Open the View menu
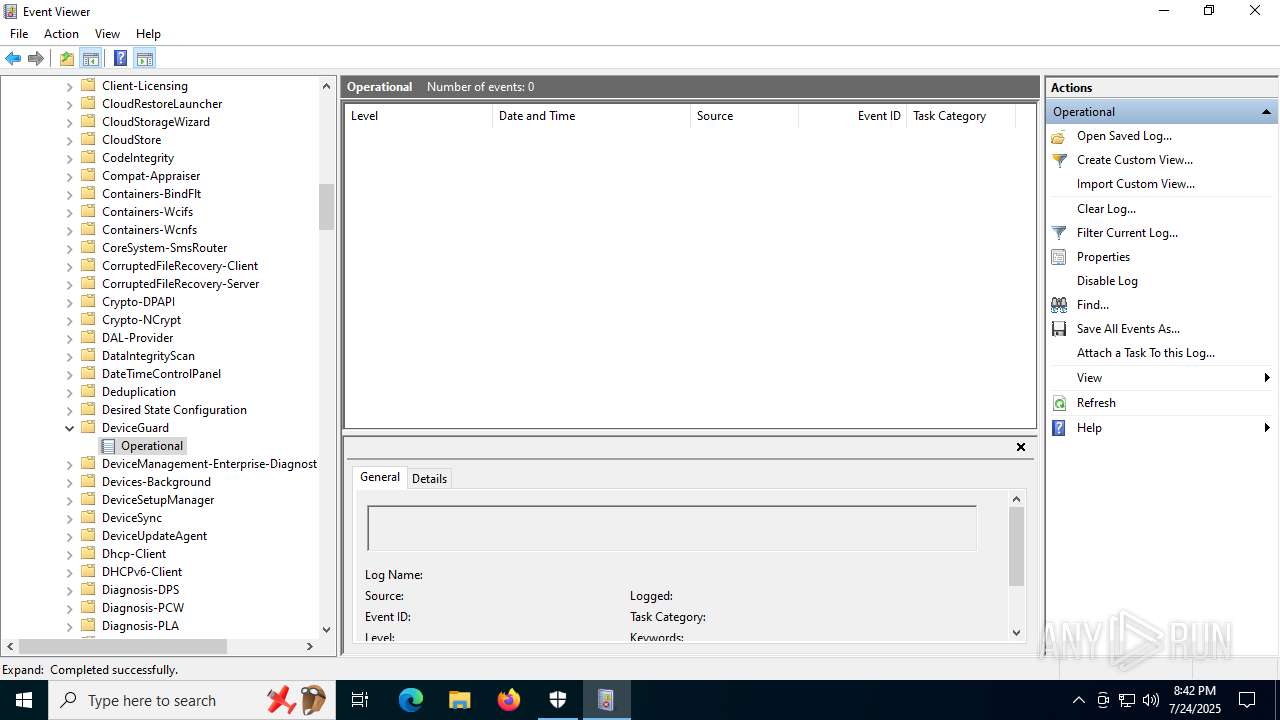Viewport: 1280px width, 720px height. click(107, 34)
